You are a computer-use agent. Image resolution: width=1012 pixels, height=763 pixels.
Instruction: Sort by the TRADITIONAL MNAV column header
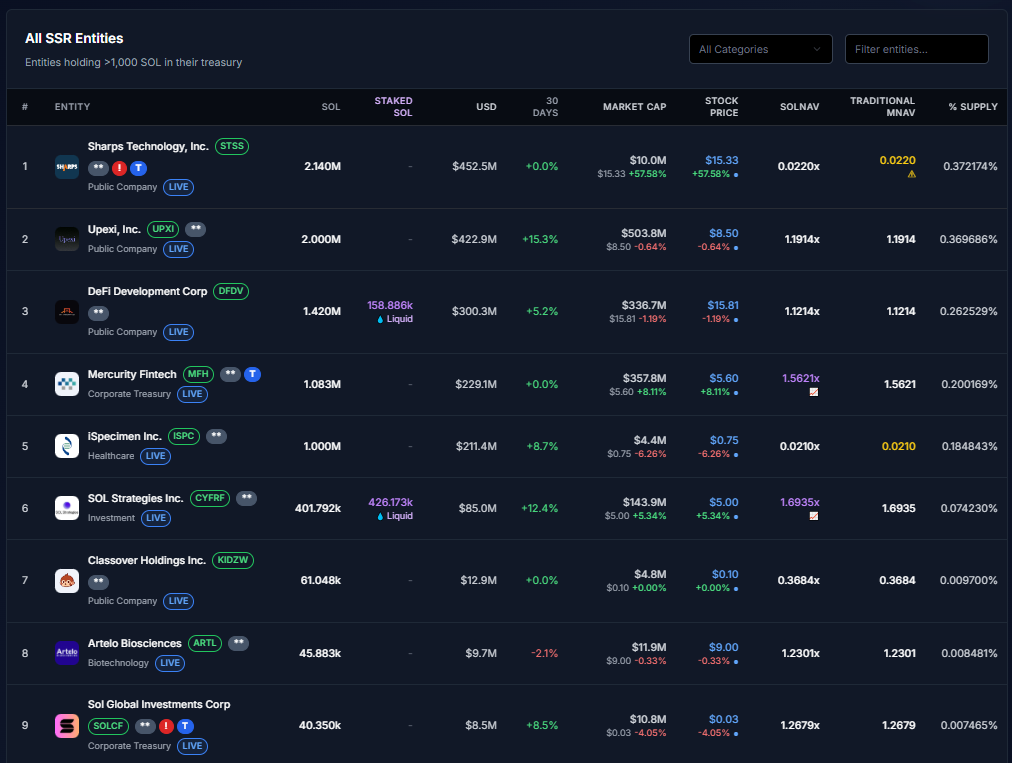pos(882,107)
